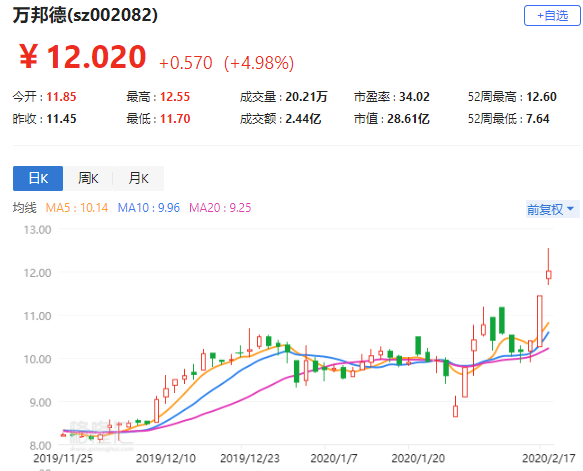Click the MA10 : 9.96 indicator
Viewport: 583px width, 471px height.
[149, 207]
